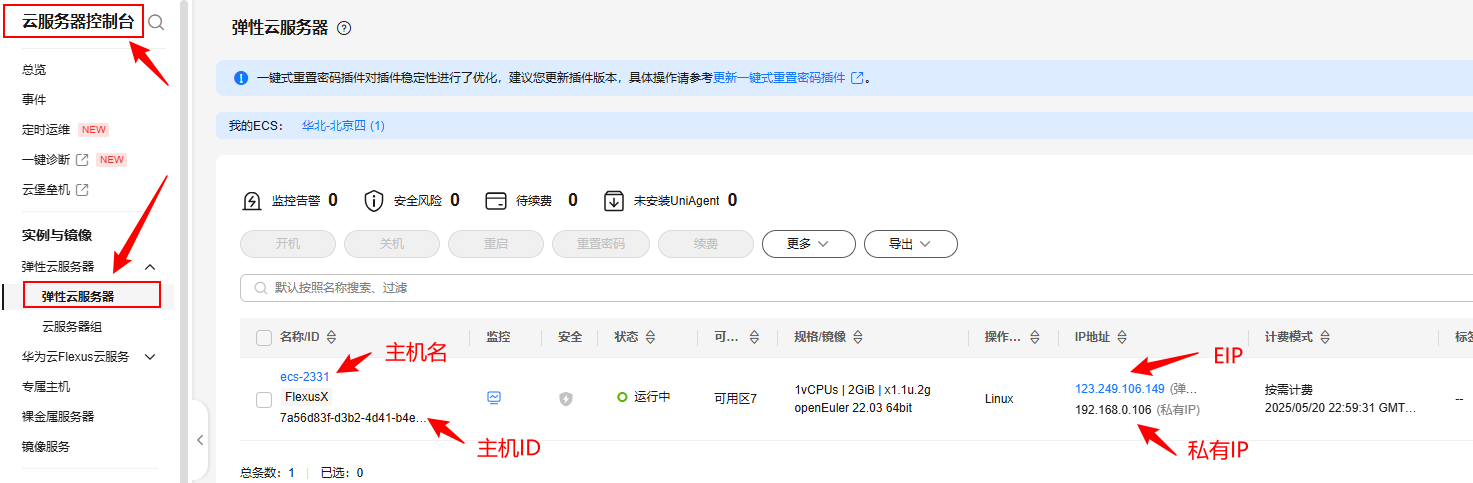Tick the checkbox for ecs-2331 row
This screenshot has width=1473, height=483.
[x=264, y=400]
